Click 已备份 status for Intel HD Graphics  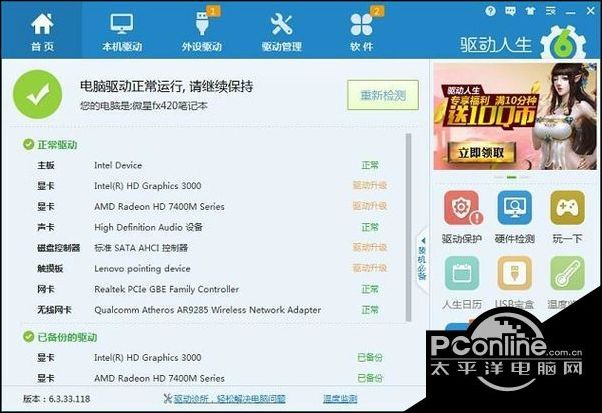370,358
